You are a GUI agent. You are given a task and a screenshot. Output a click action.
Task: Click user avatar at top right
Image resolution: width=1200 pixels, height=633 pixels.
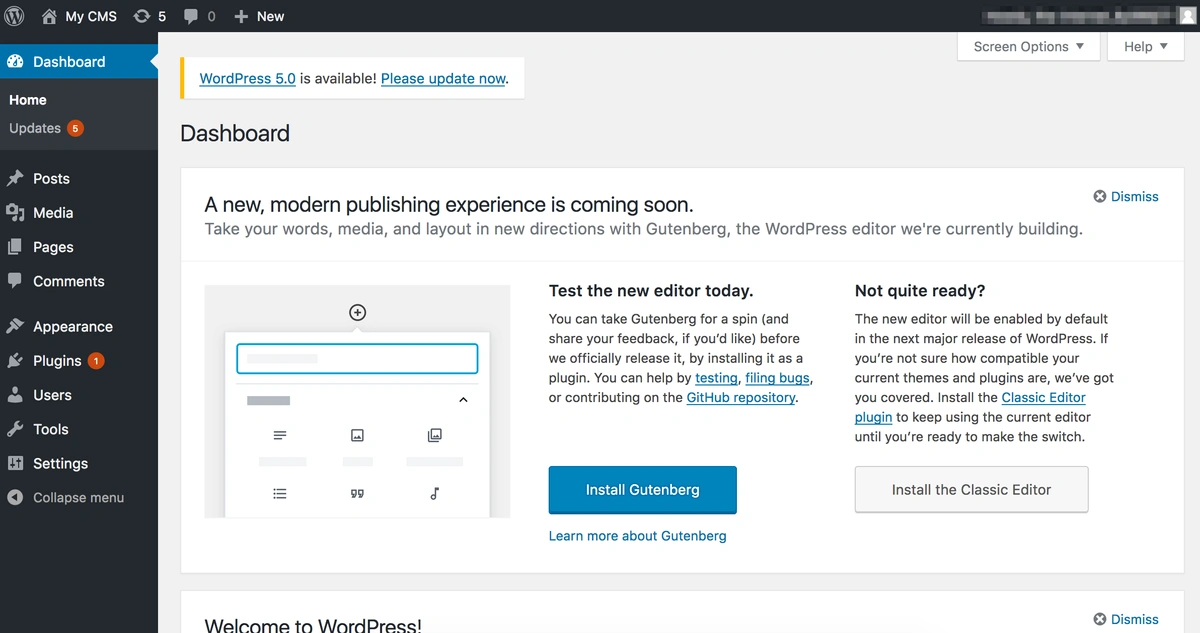coord(1187,16)
